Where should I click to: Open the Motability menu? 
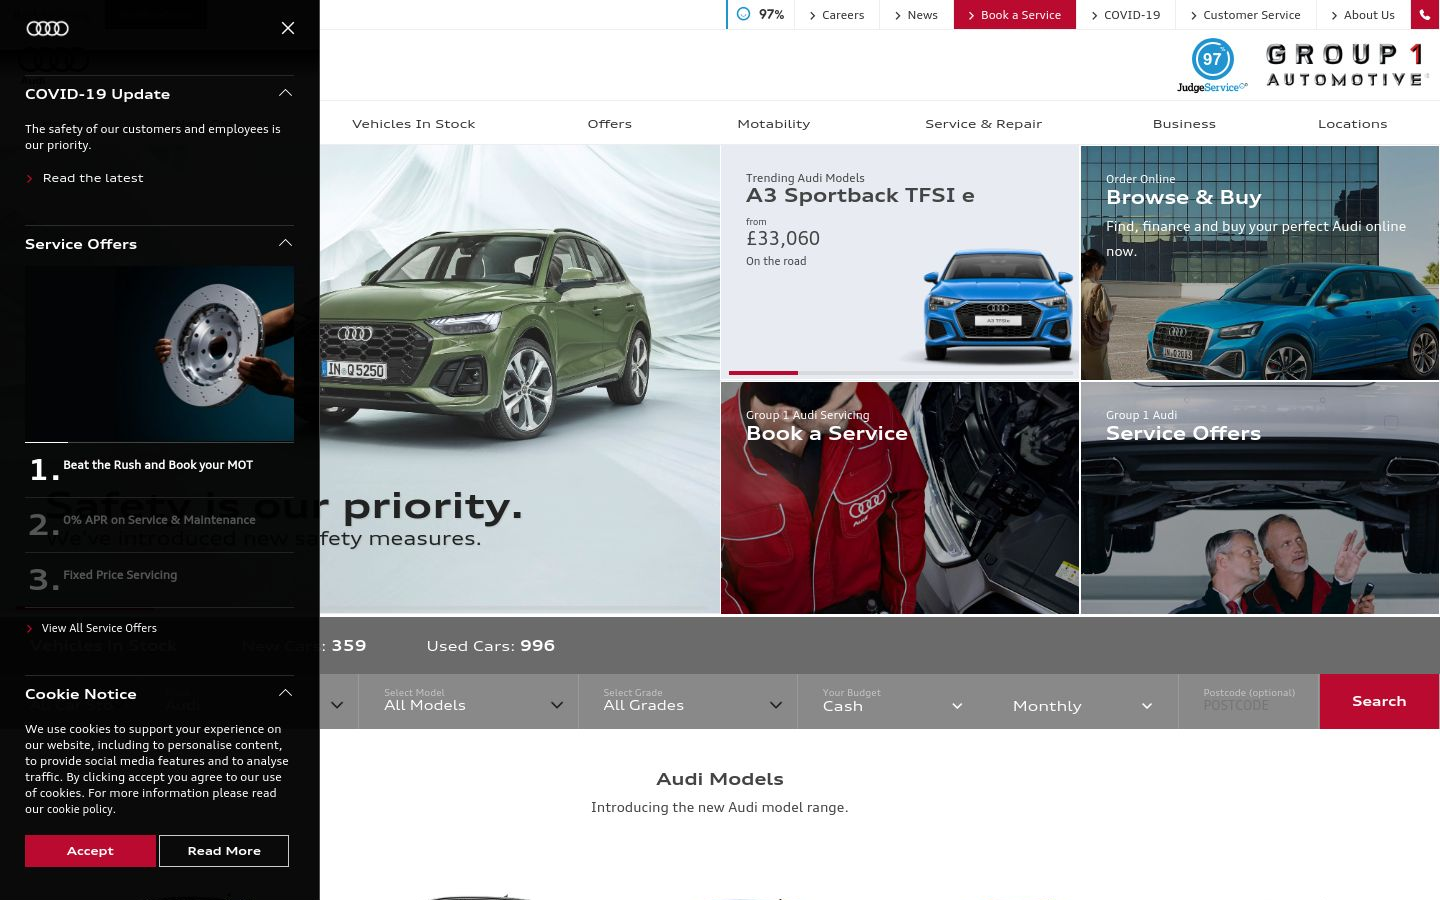(774, 124)
